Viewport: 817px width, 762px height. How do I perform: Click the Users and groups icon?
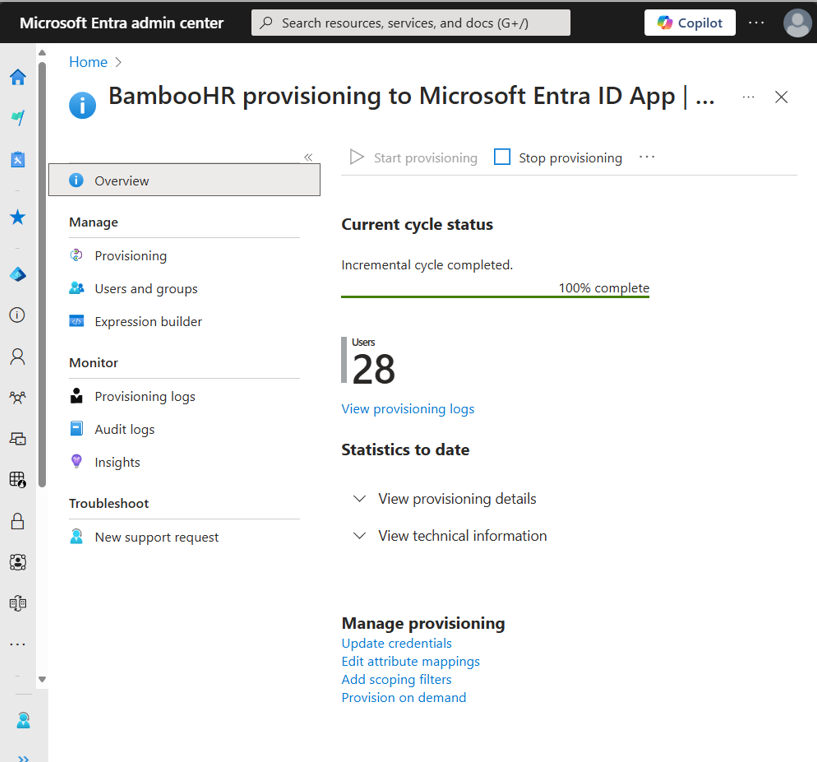coord(77,288)
